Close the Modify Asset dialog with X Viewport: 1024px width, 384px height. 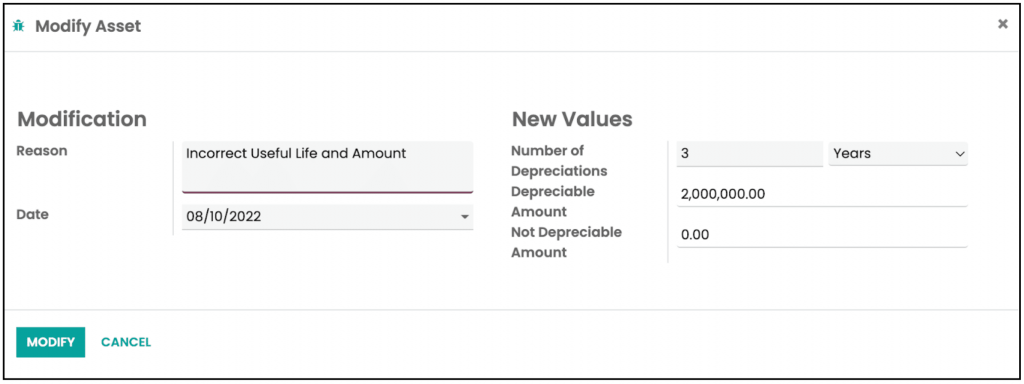click(1002, 24)
